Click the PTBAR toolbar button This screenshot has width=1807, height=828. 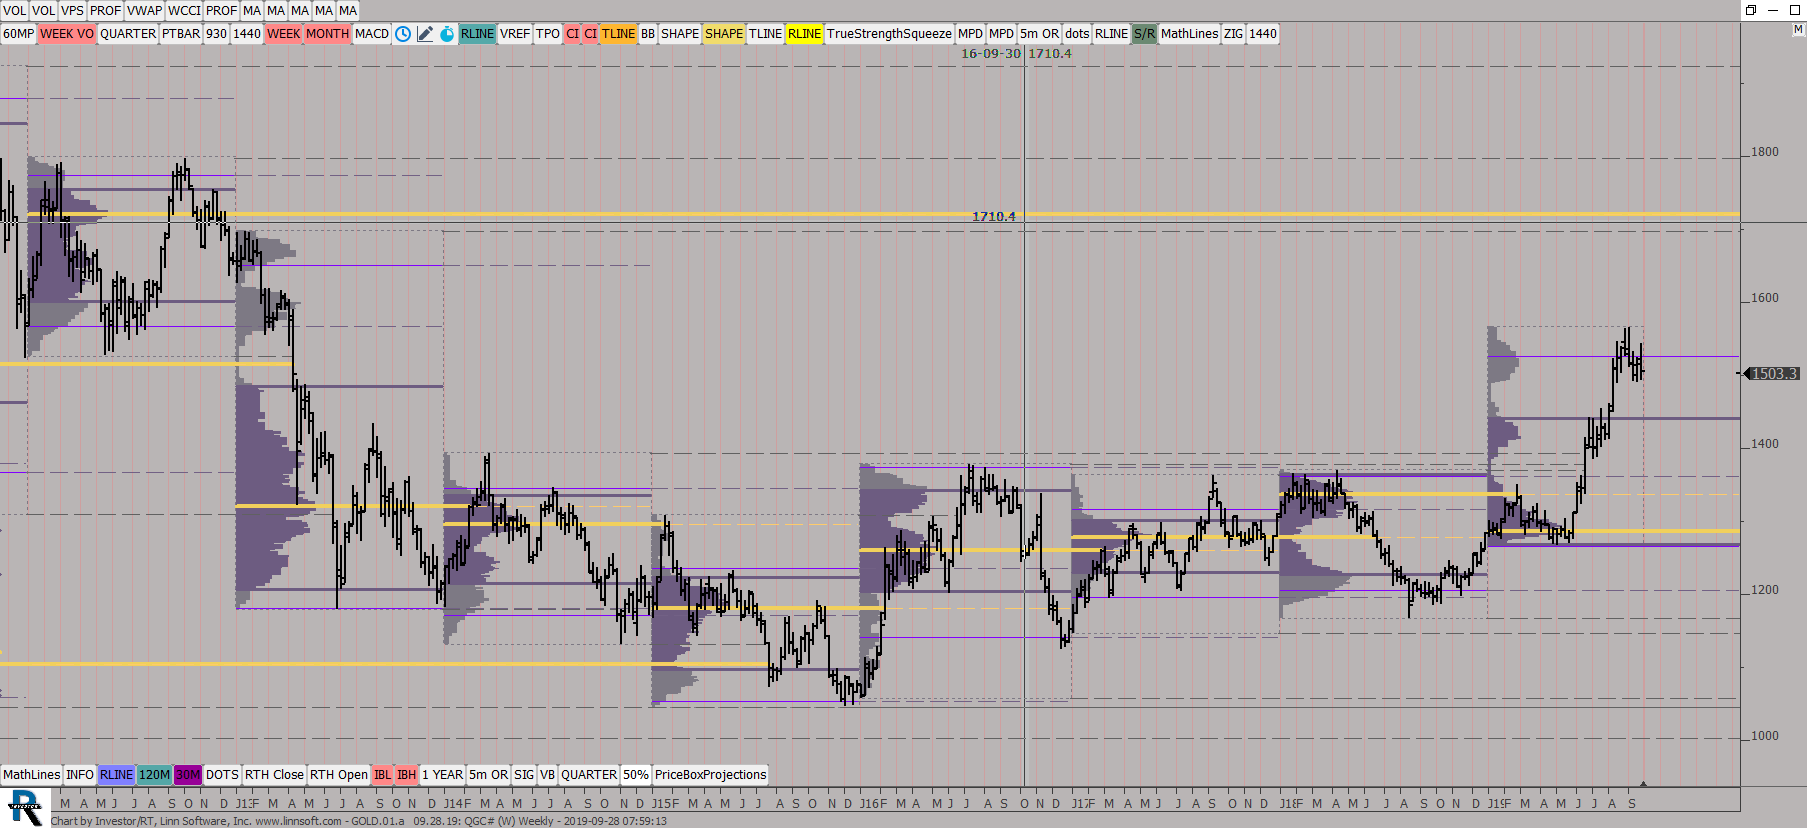(x=181, y=34)
